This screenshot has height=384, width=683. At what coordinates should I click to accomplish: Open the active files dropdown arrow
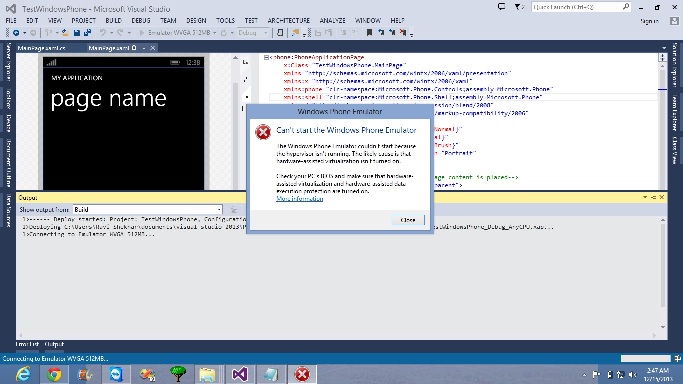tap(664, 48)
